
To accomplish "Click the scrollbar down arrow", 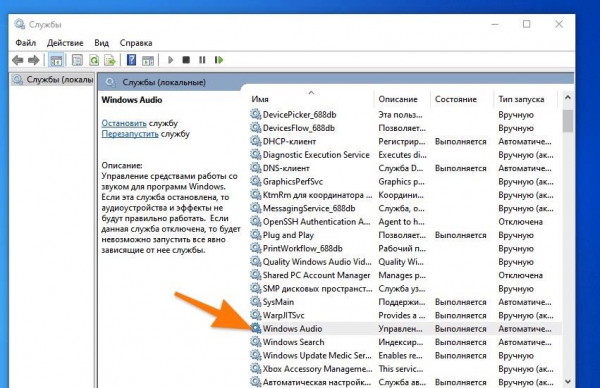I will pyautogui.click(x=568, y=381).
